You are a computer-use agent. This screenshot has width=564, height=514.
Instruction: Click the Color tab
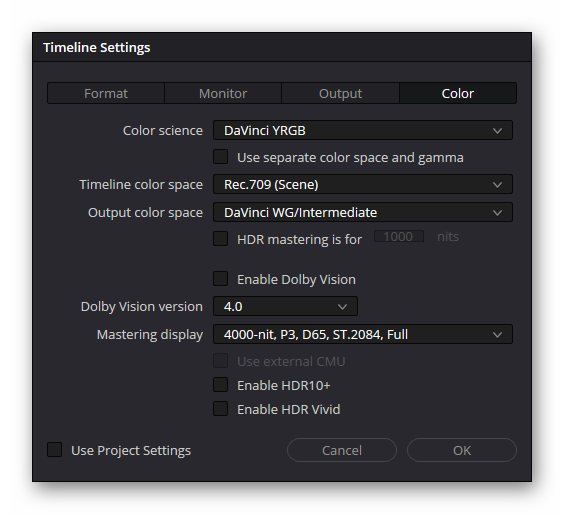point(458,94)
